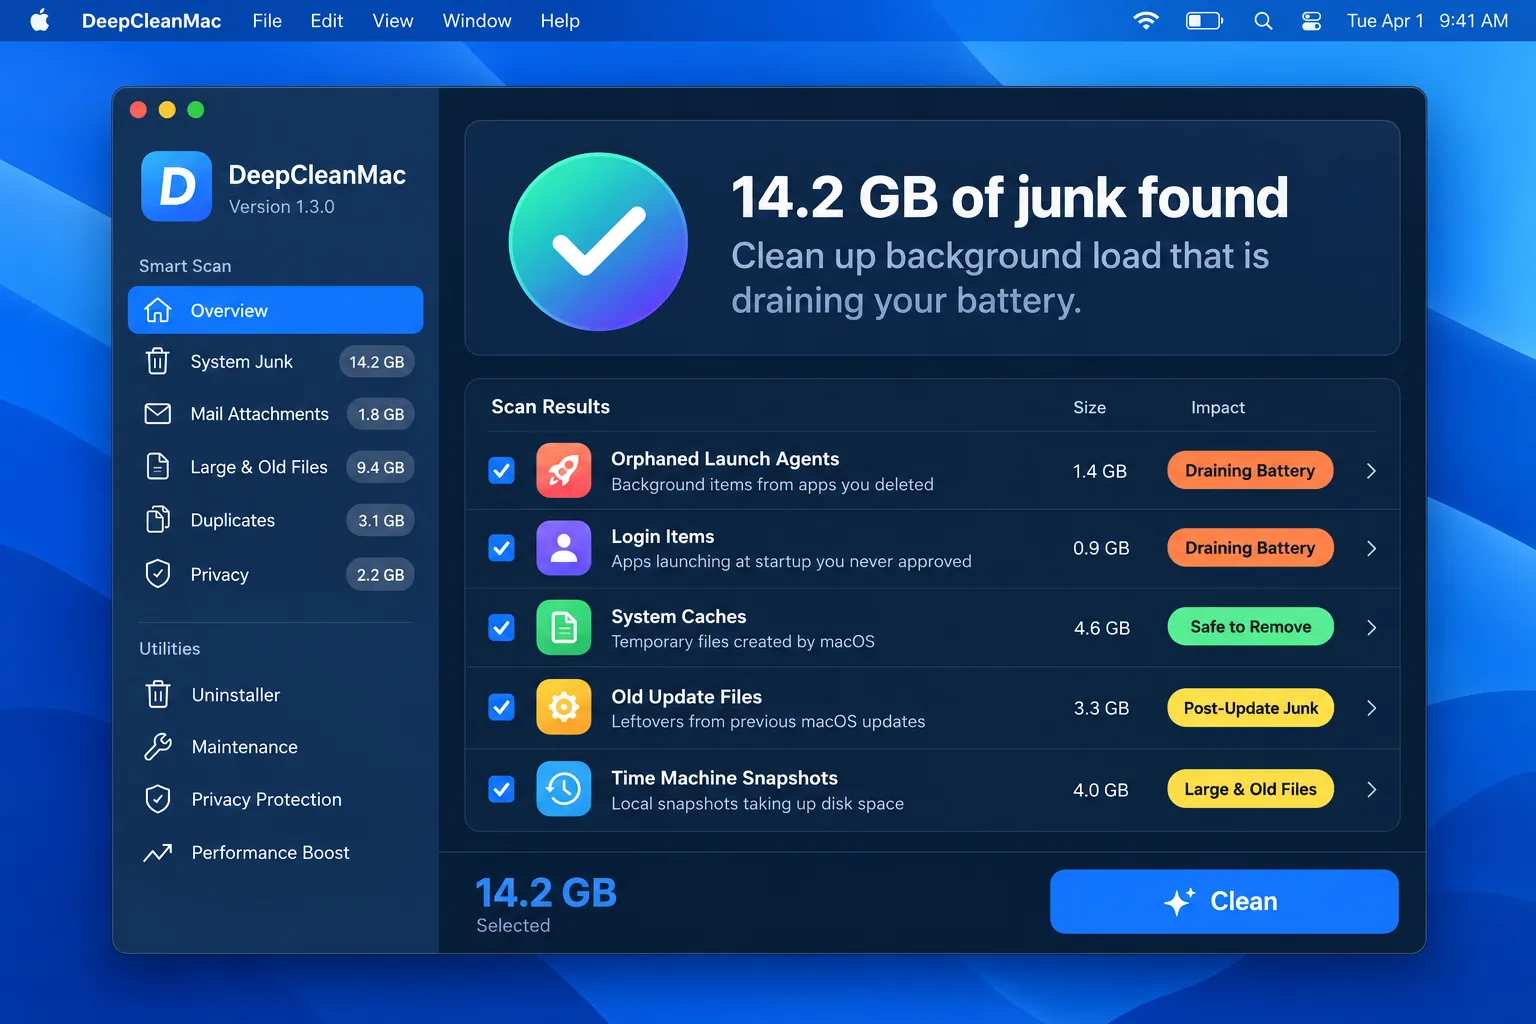Click the Privacy shield icon
1536x1024 pixels.
pyautogui.click(x=158, y=574)
